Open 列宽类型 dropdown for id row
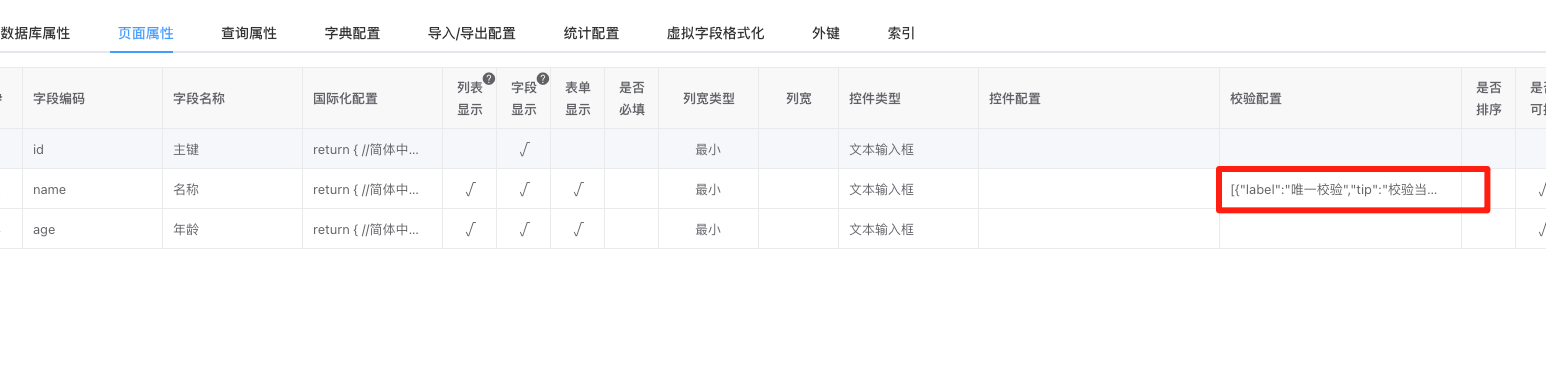 [x=709, y=149]
